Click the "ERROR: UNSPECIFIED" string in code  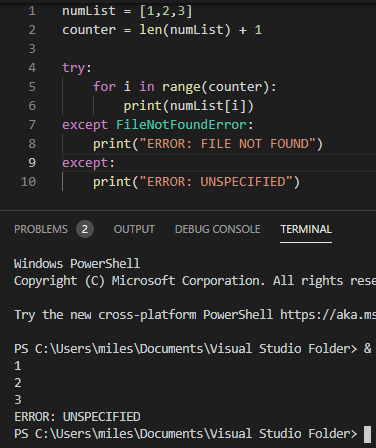[216, 182]
